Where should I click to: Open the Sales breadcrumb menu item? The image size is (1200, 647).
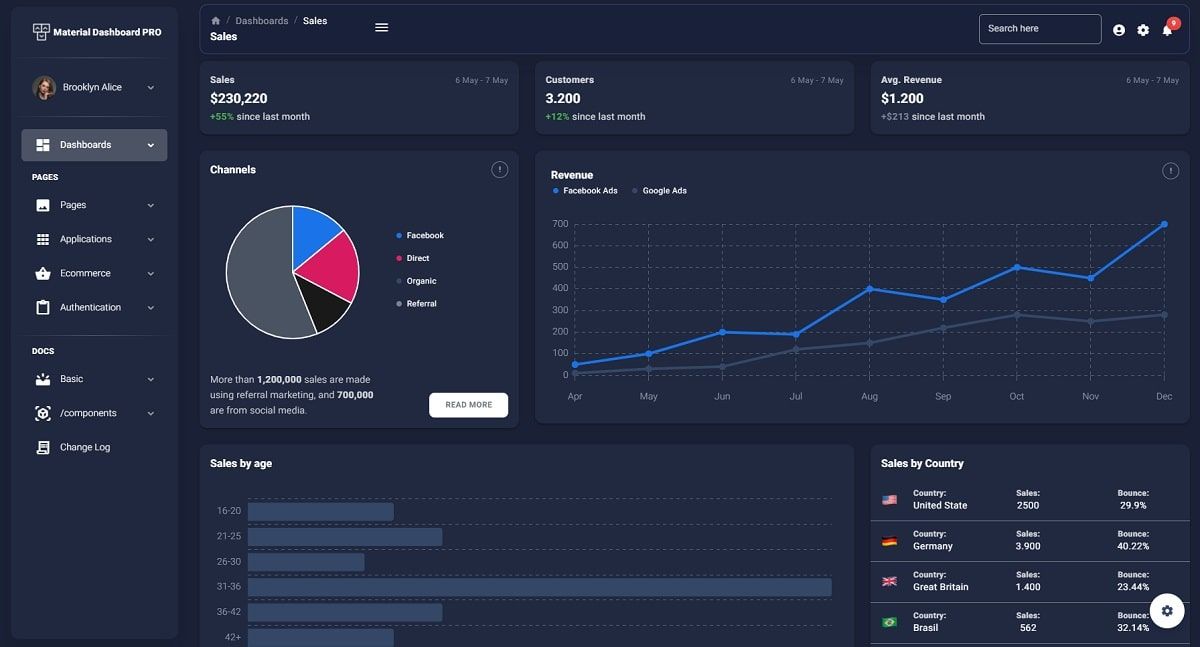pyautogui.click(x=315, y=20)
